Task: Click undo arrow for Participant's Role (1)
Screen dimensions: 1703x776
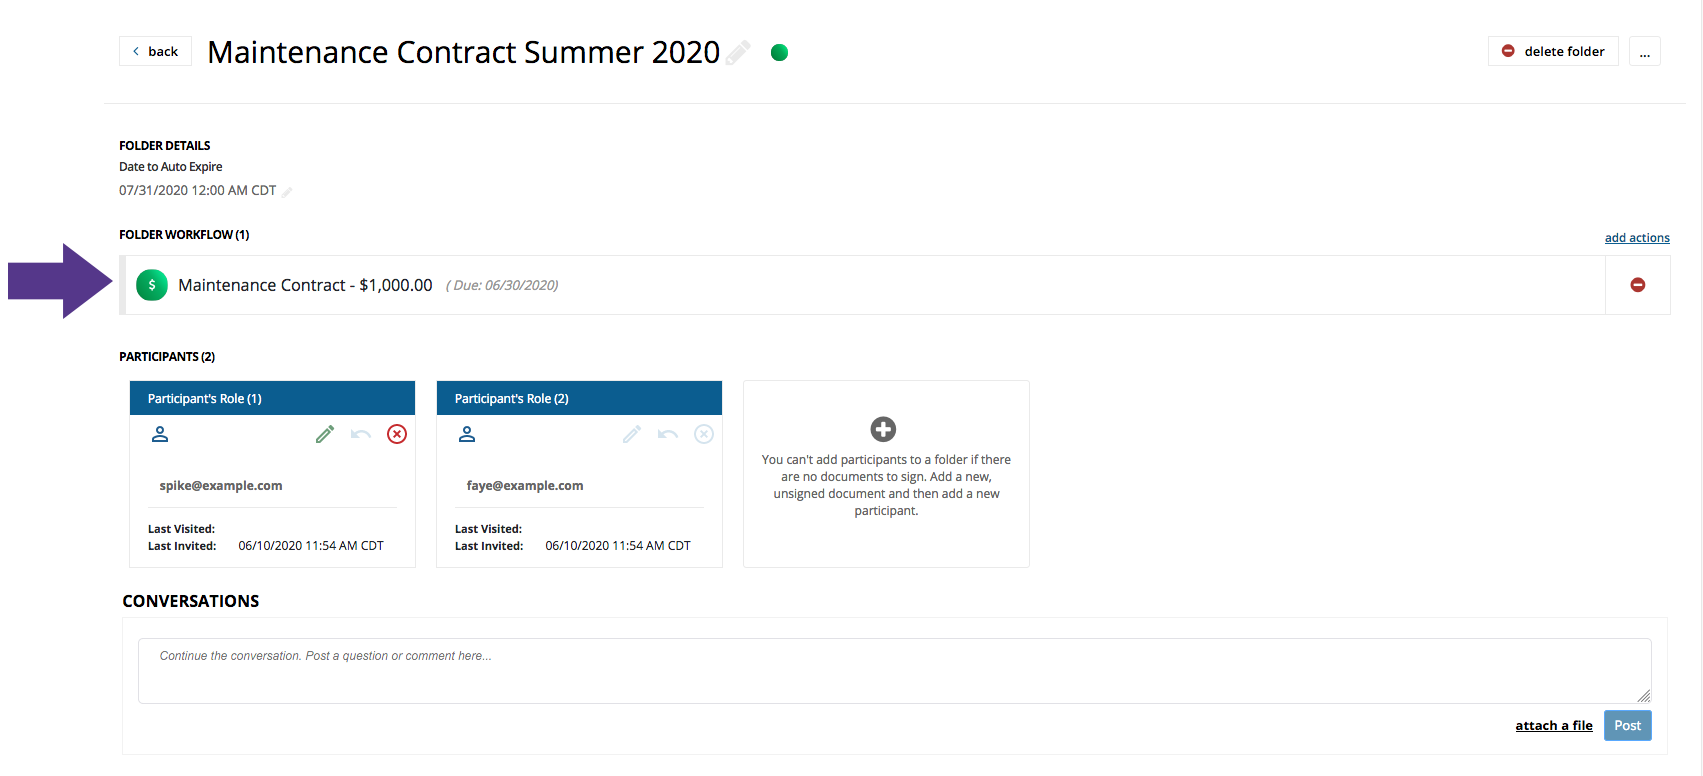Action: 361,434
